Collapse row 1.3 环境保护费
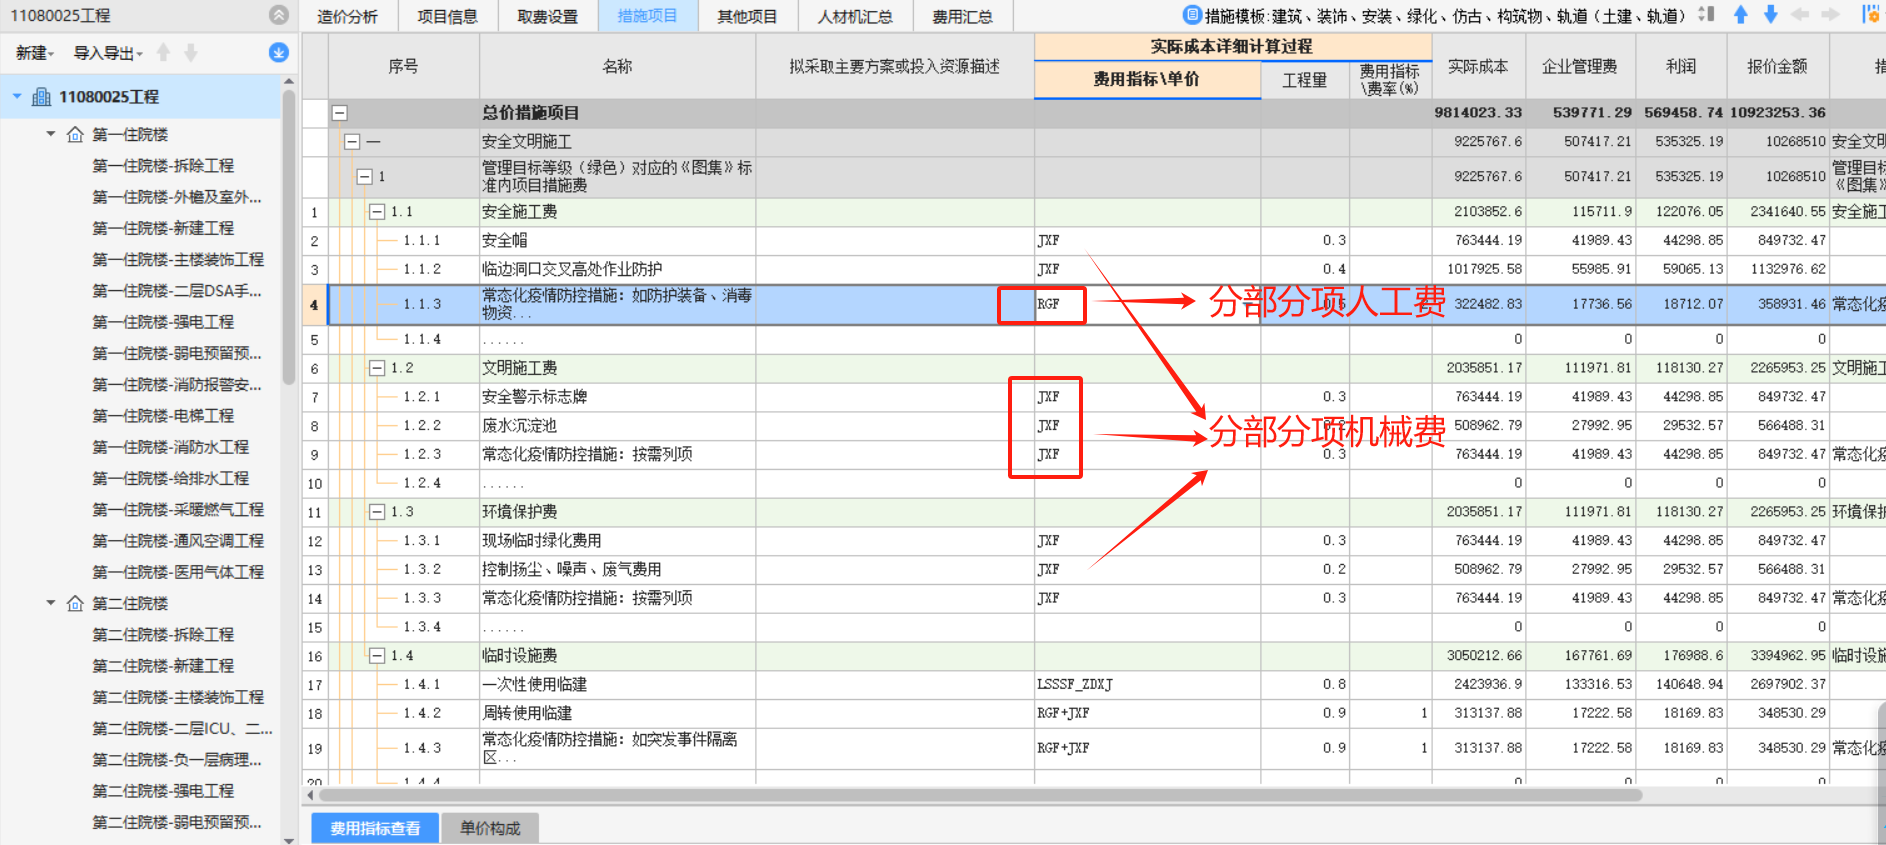 tap(377, 512)
